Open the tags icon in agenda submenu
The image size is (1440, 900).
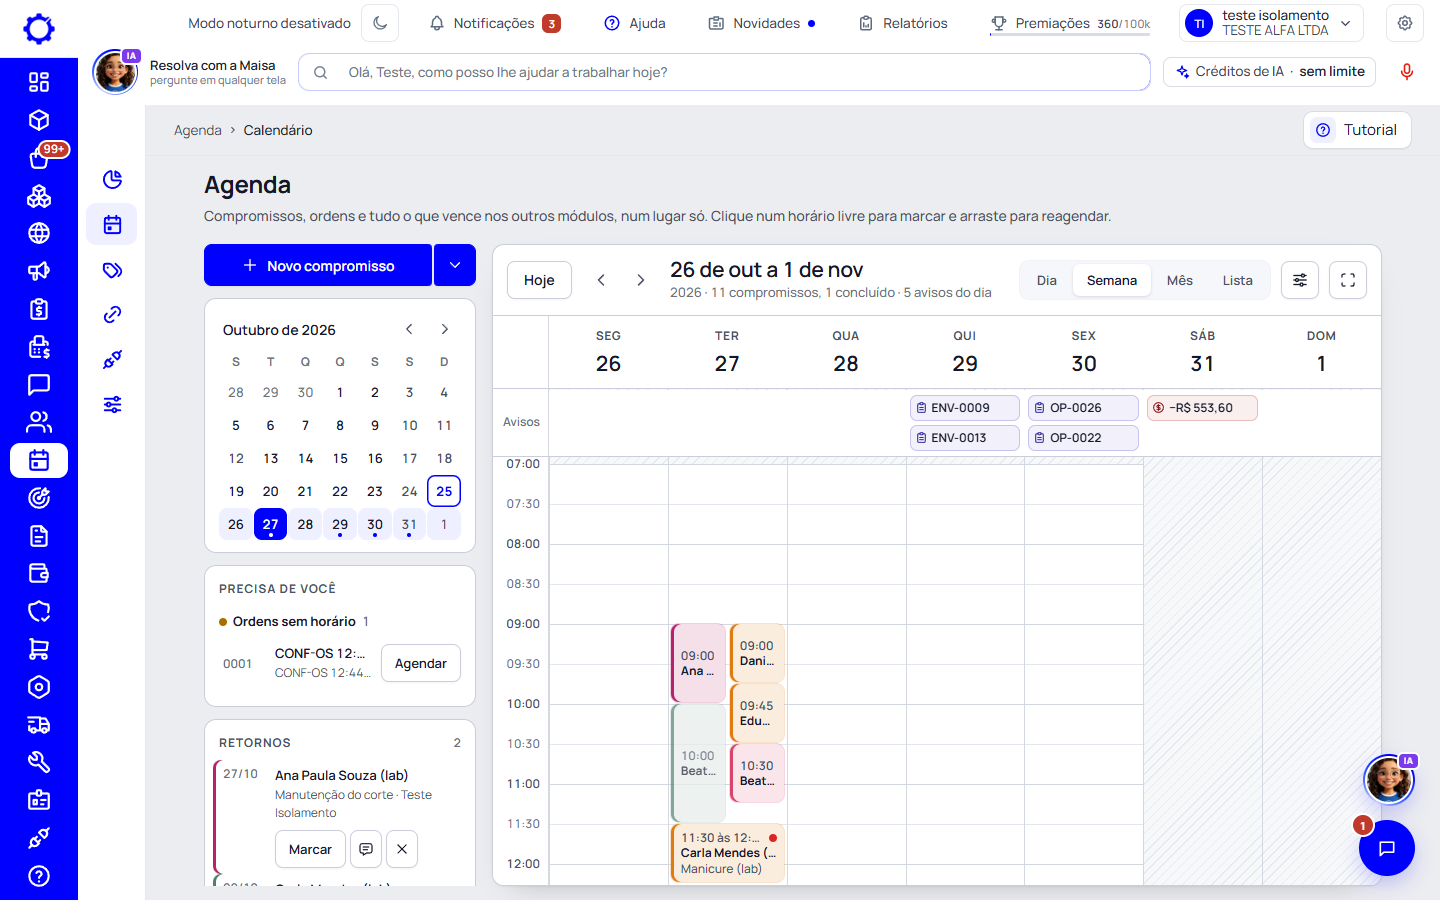pos(112,270)
